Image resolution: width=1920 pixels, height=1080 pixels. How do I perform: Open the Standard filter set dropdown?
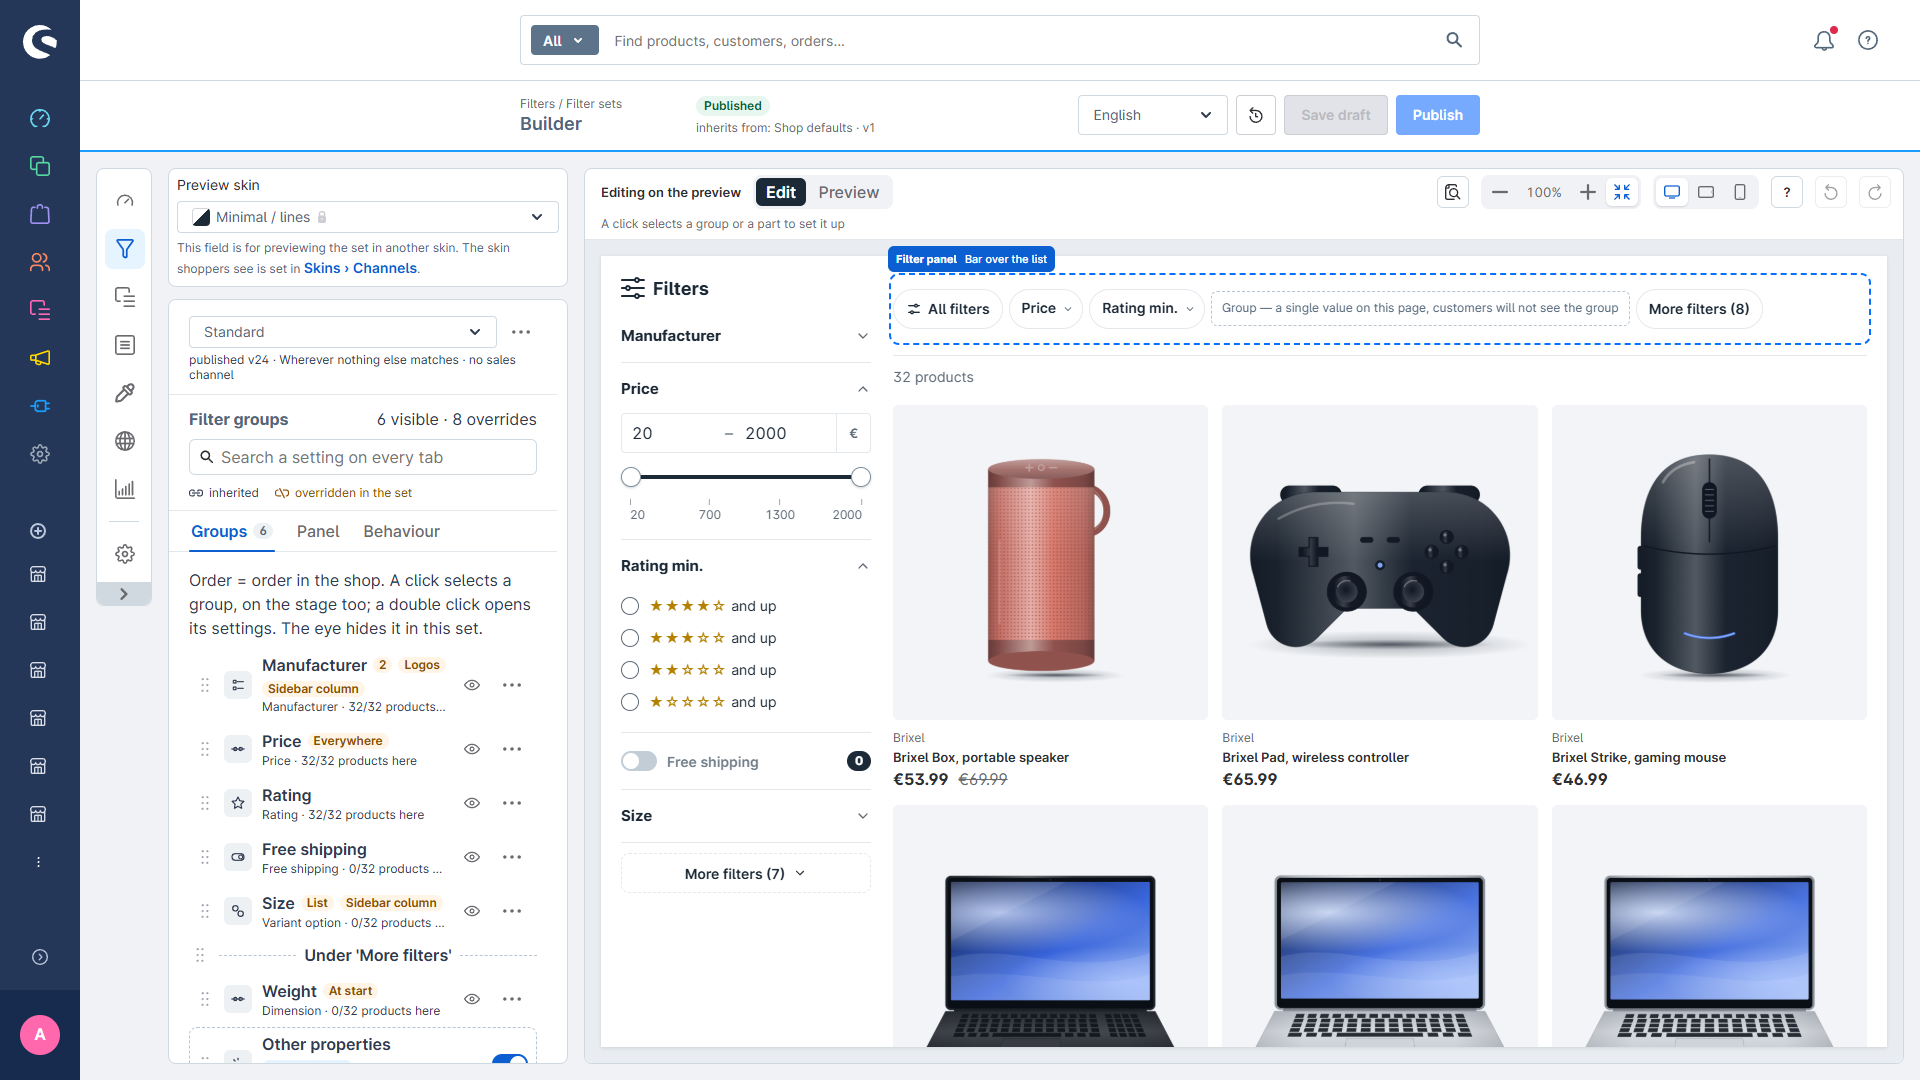pos(343,332)
